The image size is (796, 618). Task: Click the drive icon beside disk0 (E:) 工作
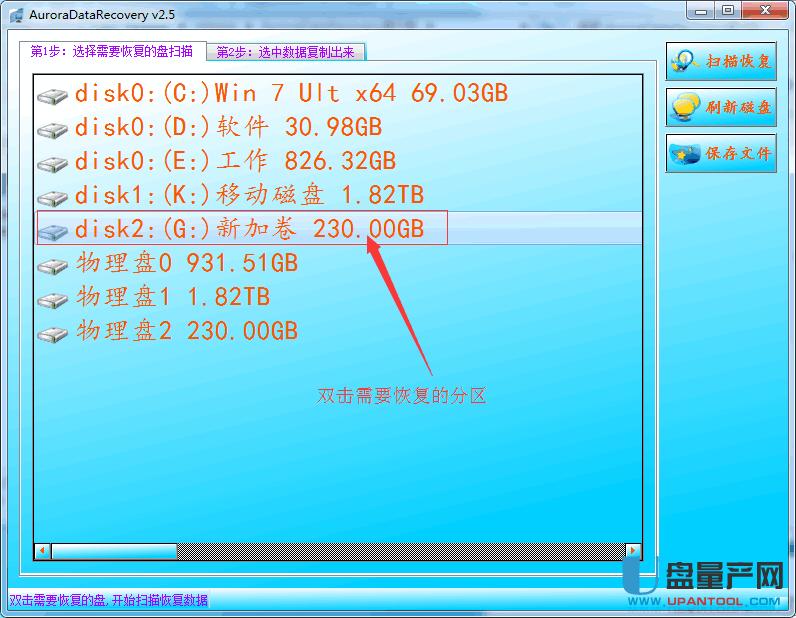53,164
